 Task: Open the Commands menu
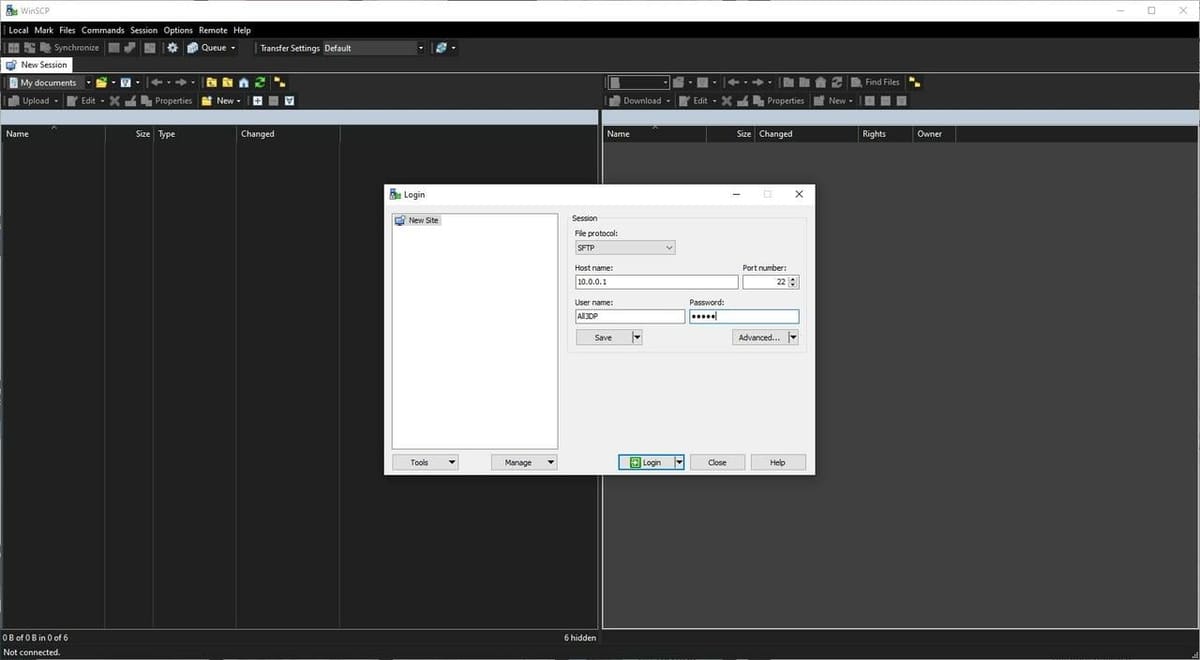click(103, 30)
